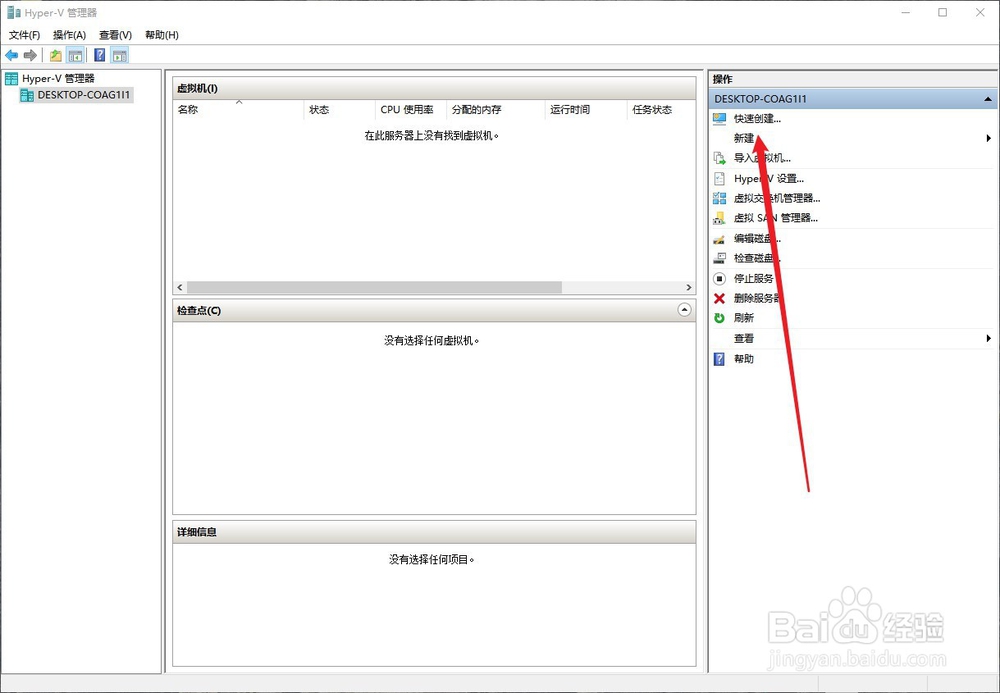Viewport: 1000px width, 693px height.
Task: Click 停止服务 action
Action: (x=754, y=279)
